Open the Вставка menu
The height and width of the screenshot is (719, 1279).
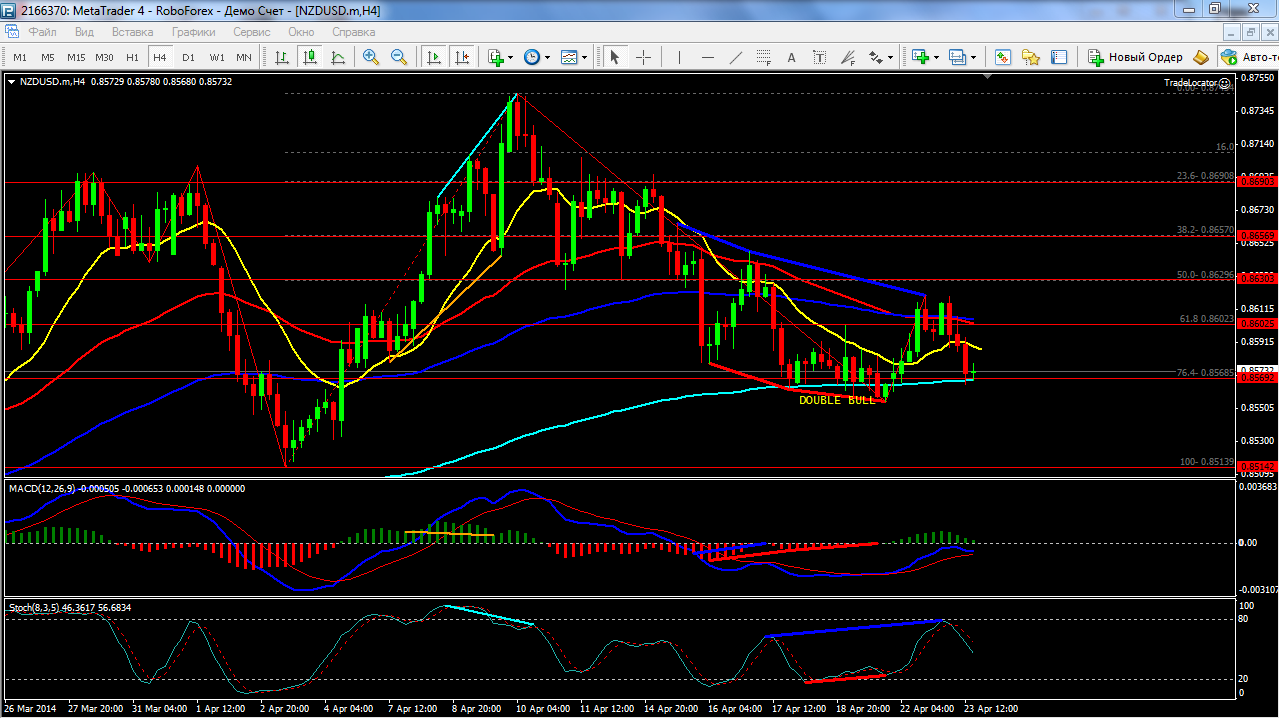[x=133, y=32]
